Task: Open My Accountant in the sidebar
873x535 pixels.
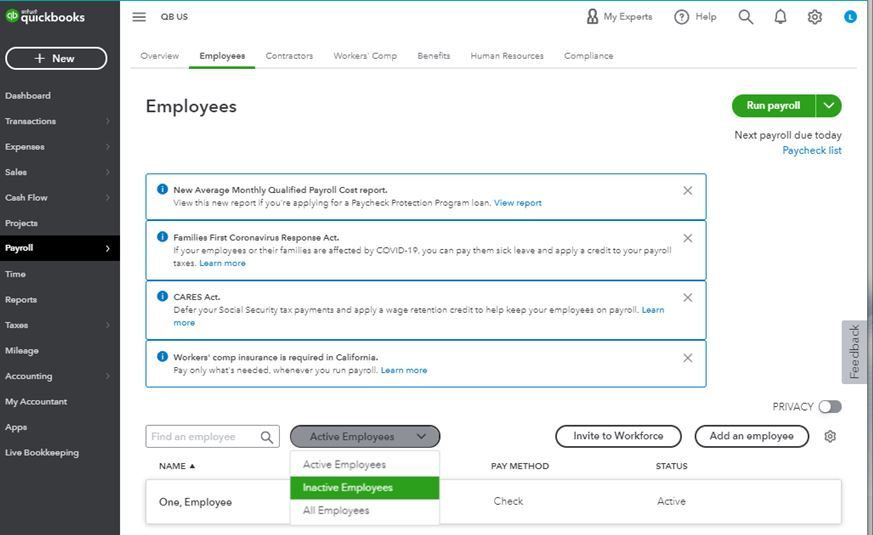Action: 36,401
